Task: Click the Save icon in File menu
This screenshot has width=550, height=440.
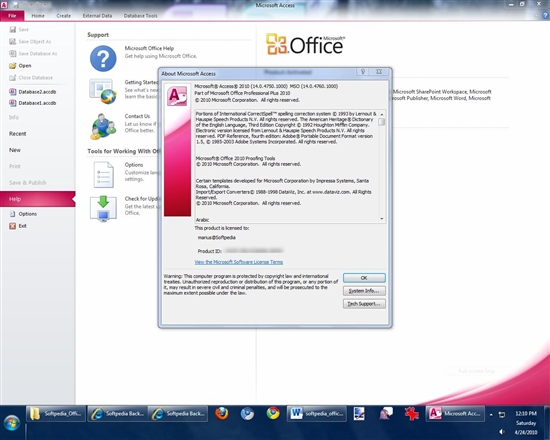Action: (13, 29)
